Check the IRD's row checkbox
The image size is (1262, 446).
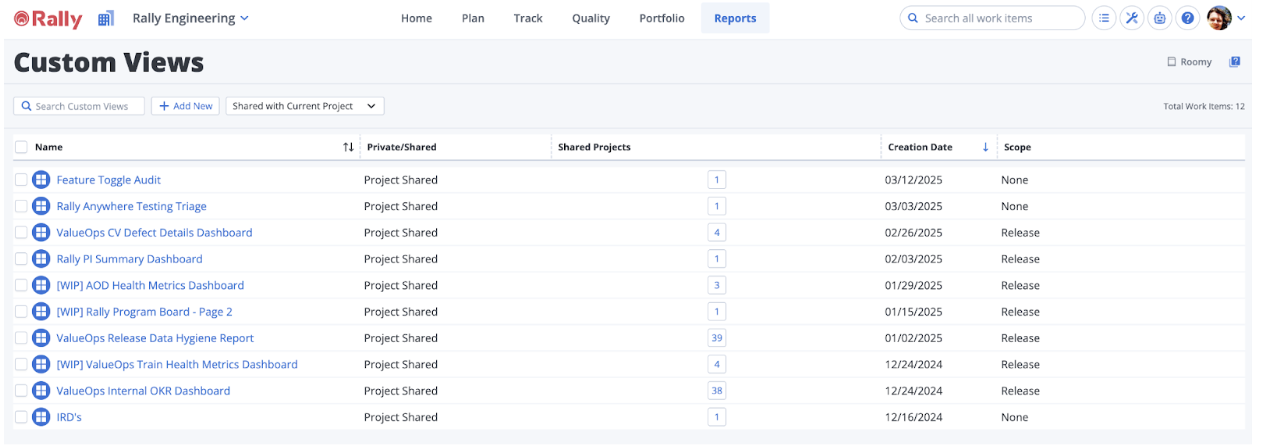21,417
